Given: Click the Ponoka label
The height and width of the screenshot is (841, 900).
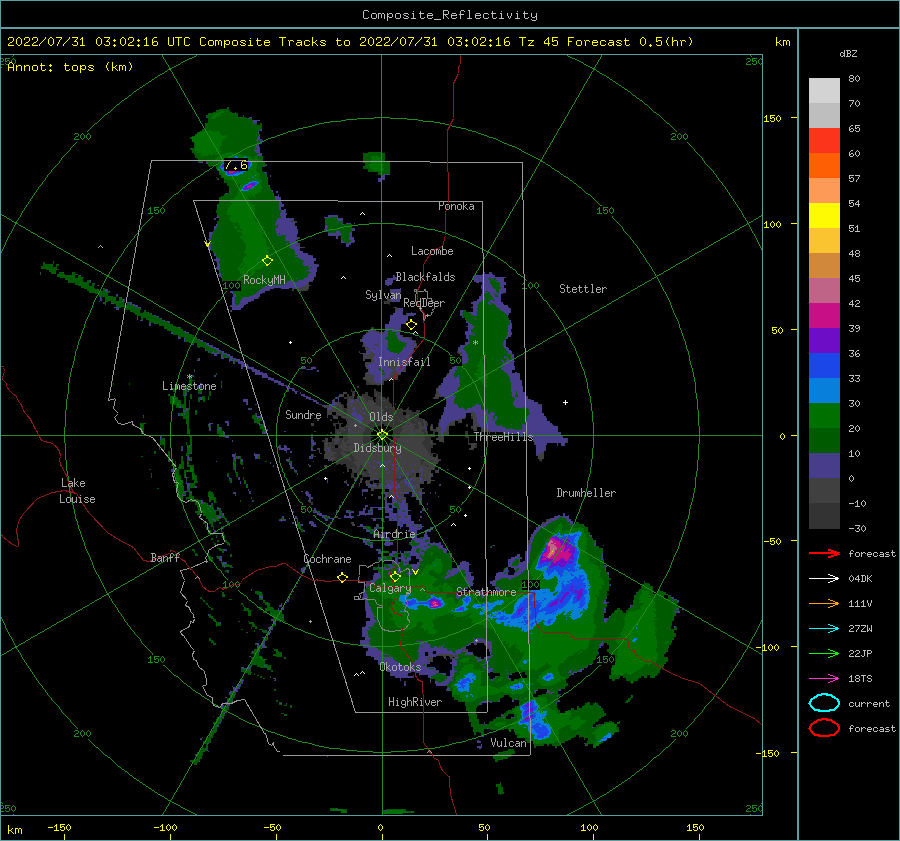Looking at the screenshot, I should tap(456, 206).
